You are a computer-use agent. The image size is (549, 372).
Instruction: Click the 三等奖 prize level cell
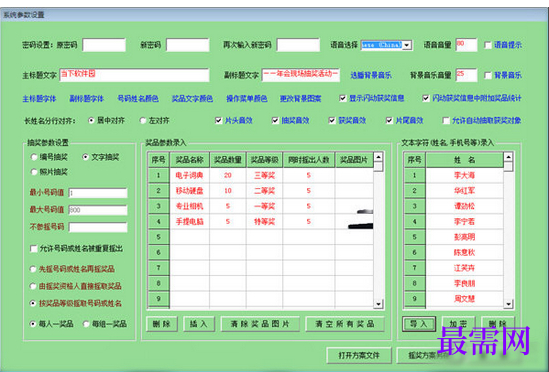265,175
